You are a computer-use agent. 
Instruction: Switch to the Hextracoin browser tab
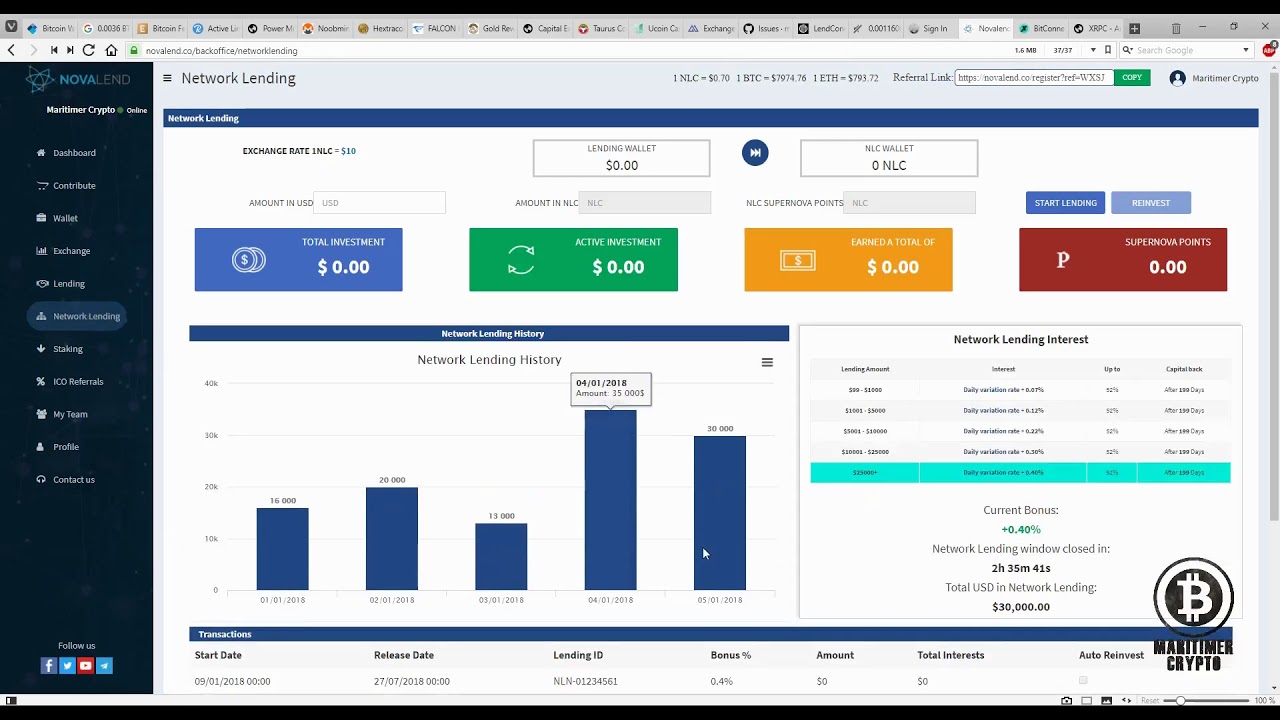click(x=381, y=29)
